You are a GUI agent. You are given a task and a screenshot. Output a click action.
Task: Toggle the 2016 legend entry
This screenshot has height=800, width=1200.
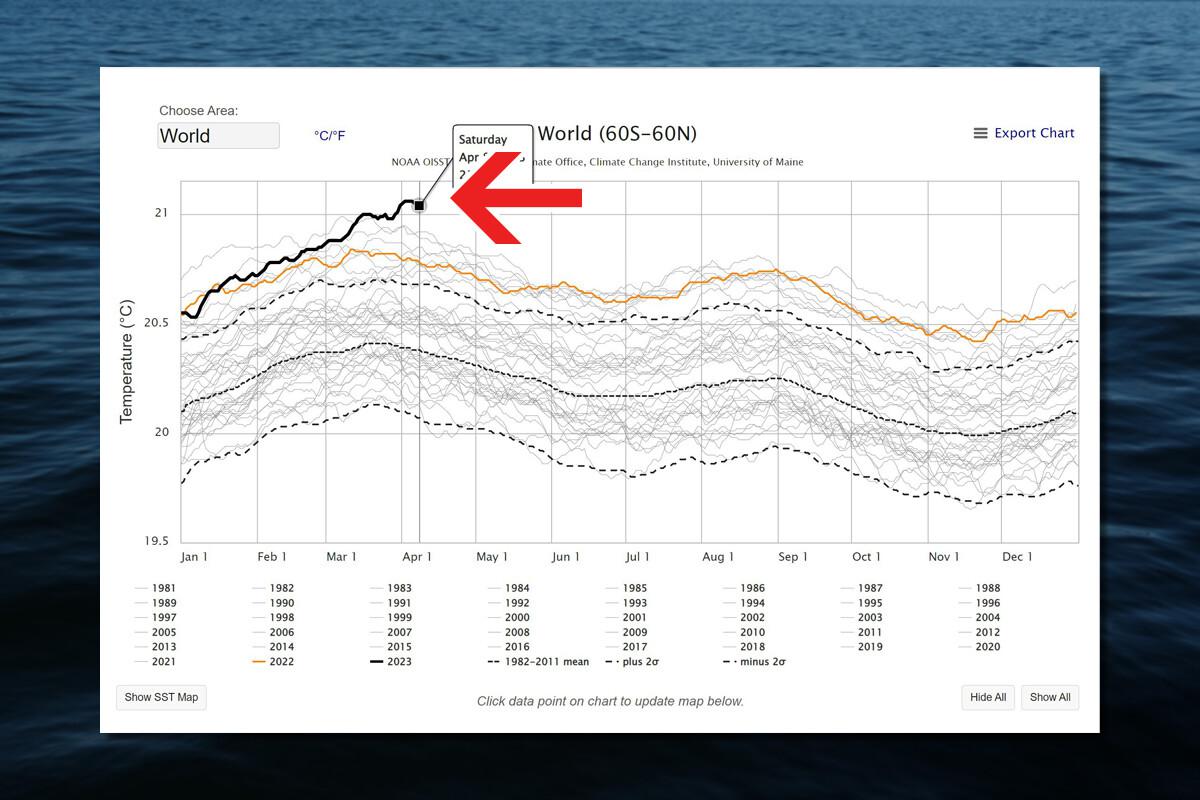517,647
